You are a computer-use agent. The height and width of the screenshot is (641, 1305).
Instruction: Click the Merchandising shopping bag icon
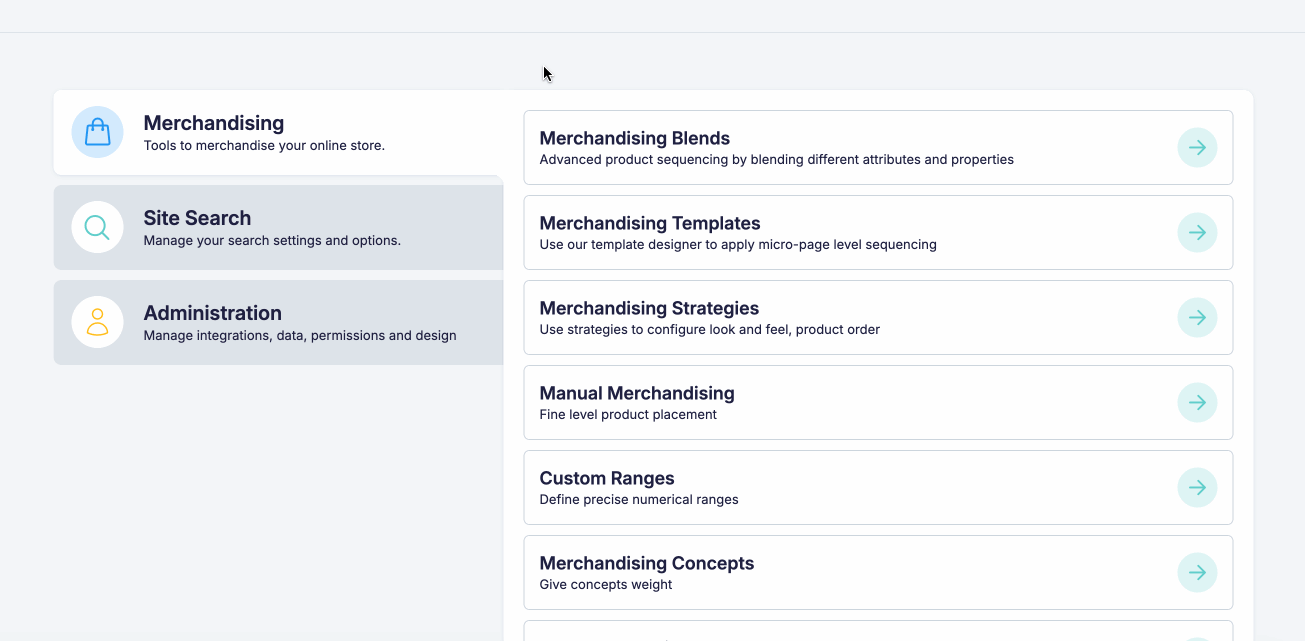[97, 132]
